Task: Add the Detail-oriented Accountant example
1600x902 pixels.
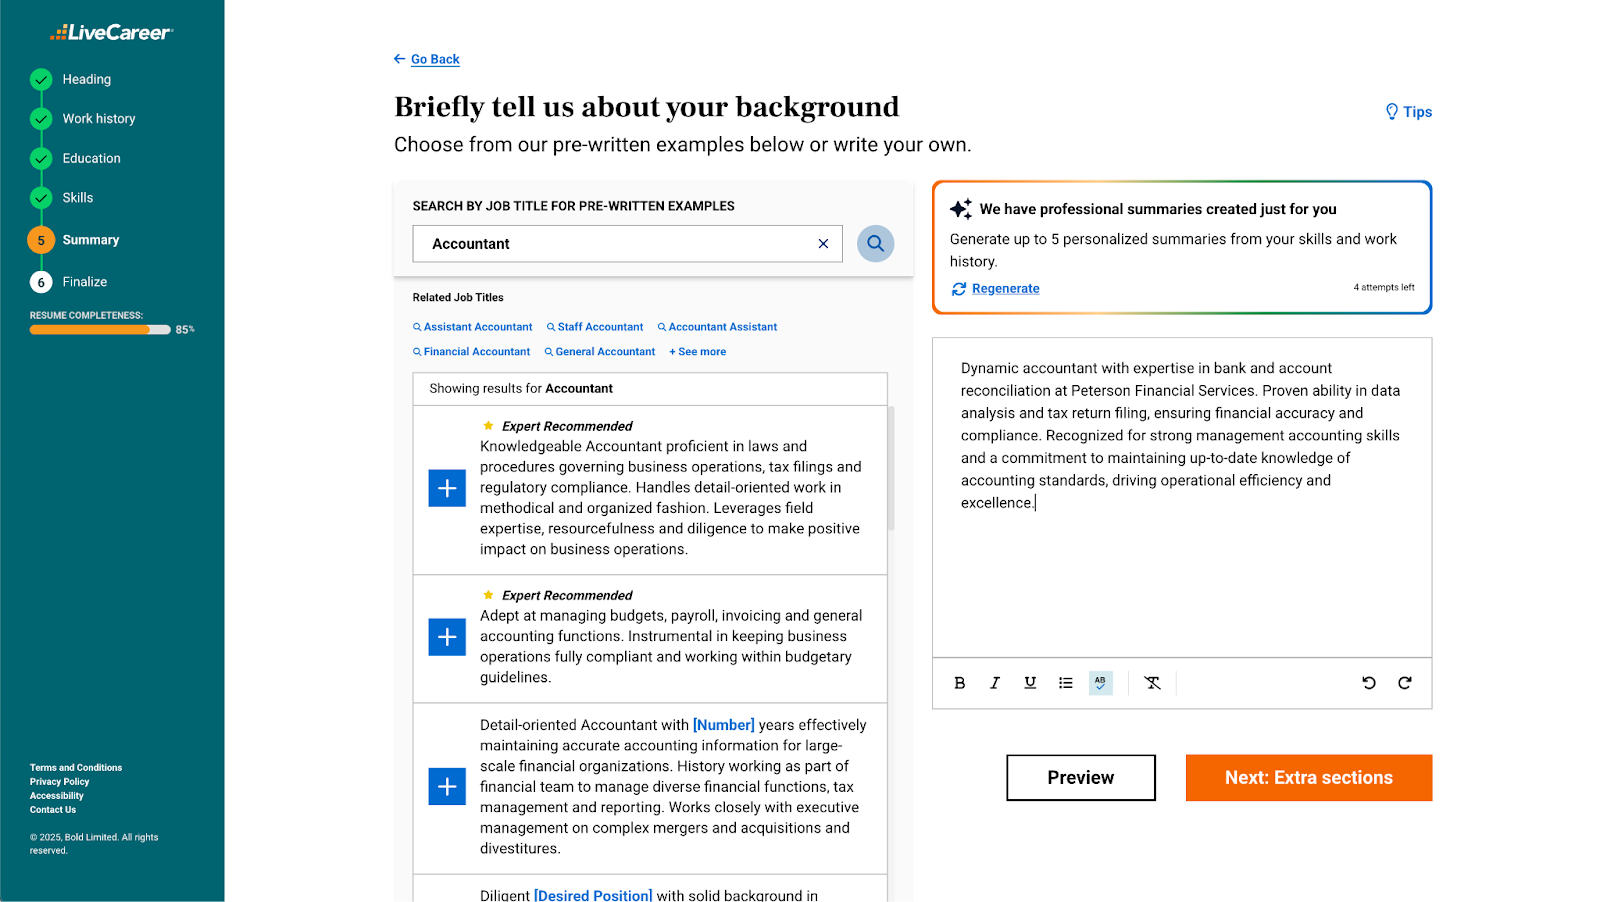Action: [447, 787]
